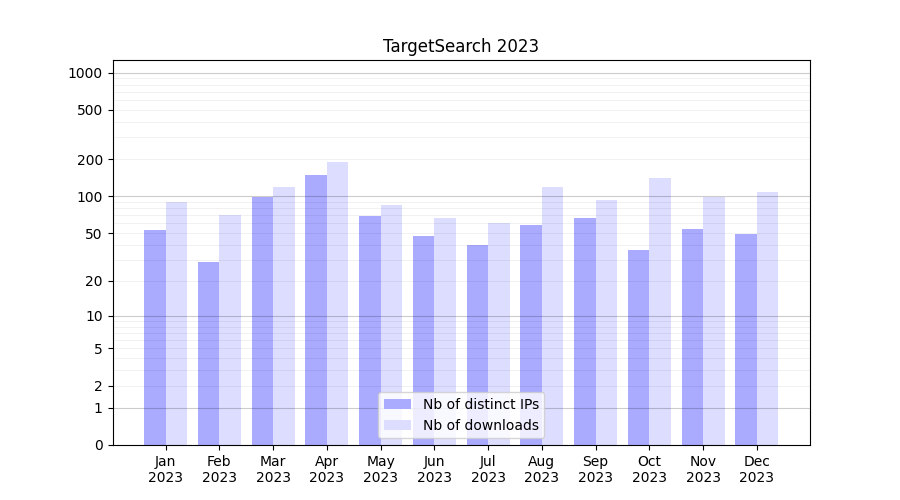
Task: Select the March distinct IPs bar
Action: click(262, 320)
